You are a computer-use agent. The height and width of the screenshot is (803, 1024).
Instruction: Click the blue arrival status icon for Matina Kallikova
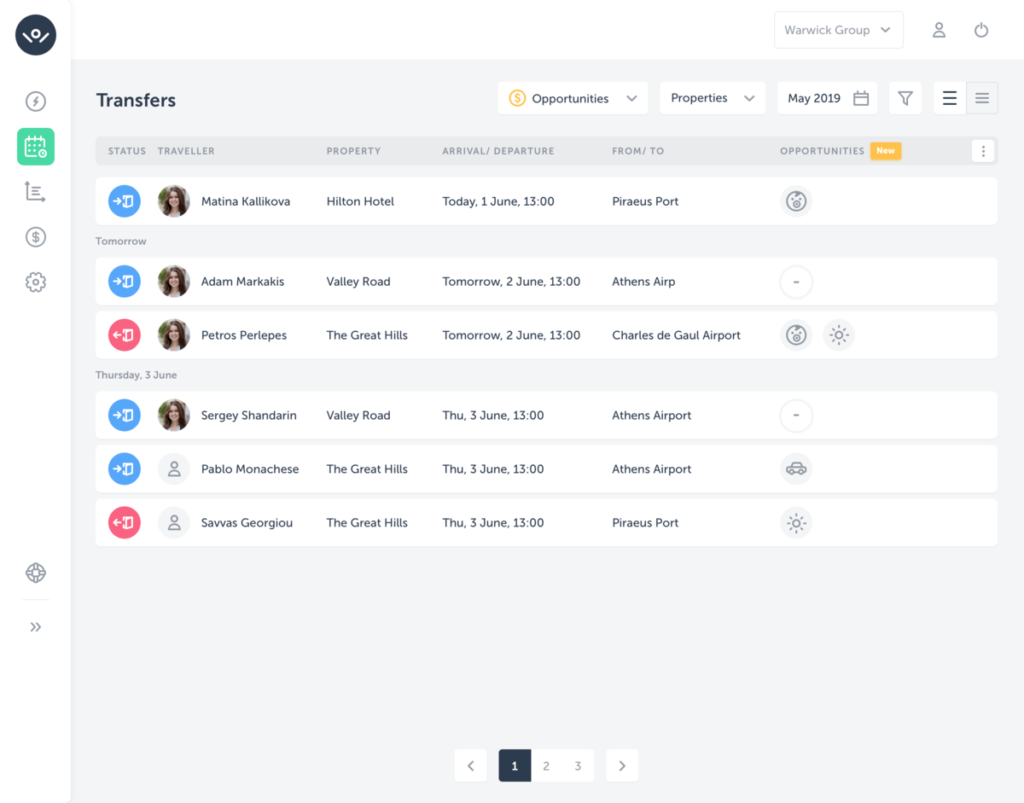point(124,201)
